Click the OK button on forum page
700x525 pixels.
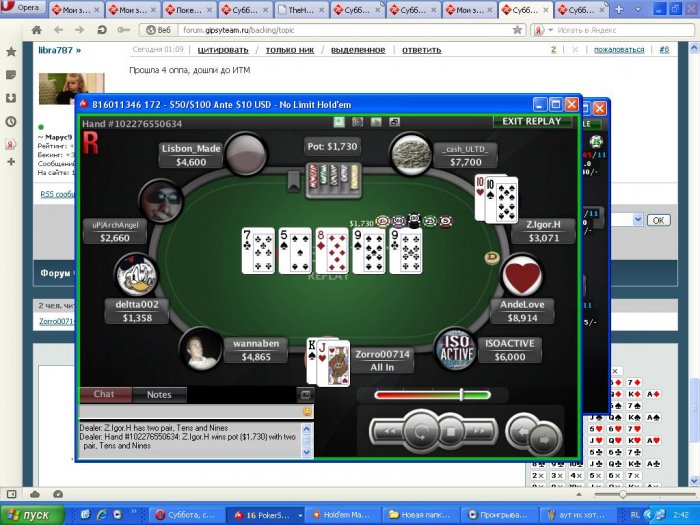658,220
